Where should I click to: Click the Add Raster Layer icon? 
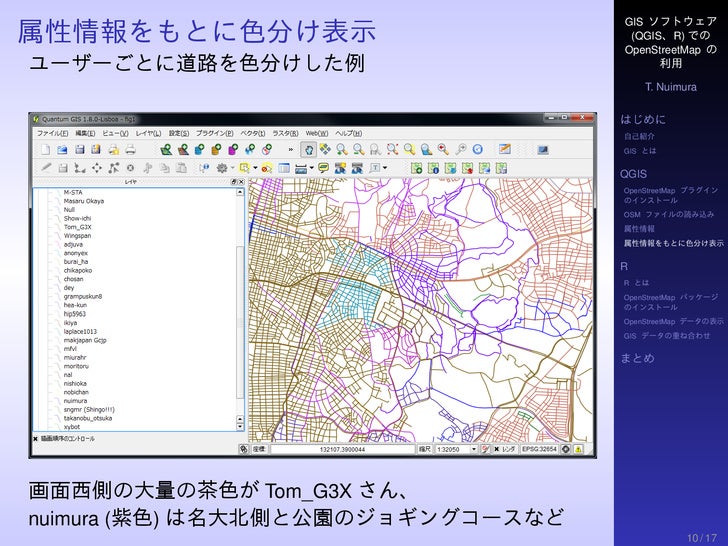183,150
